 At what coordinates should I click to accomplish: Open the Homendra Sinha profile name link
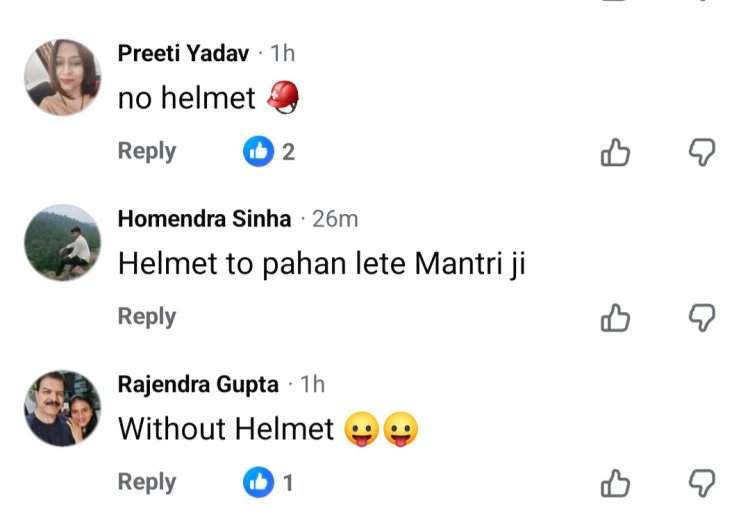(205, 219)
